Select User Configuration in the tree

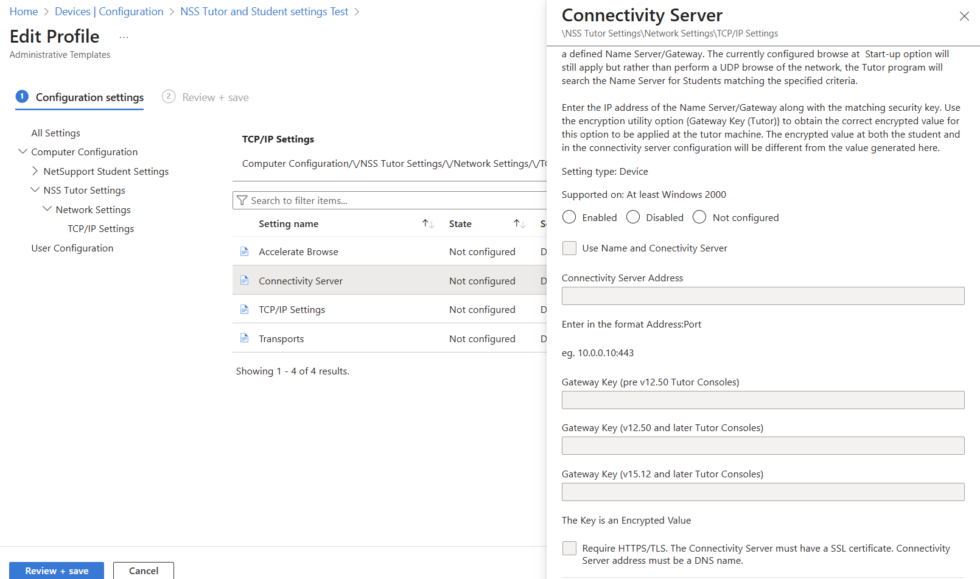pyautogui.click(x=72, y=248)
